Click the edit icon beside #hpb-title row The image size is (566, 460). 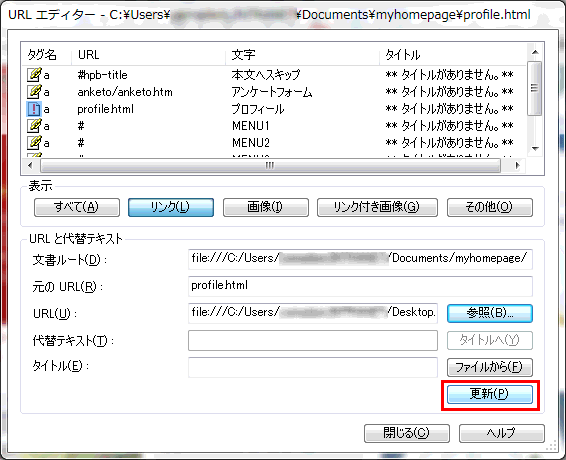pyautogui.click(x=34, y=75)
